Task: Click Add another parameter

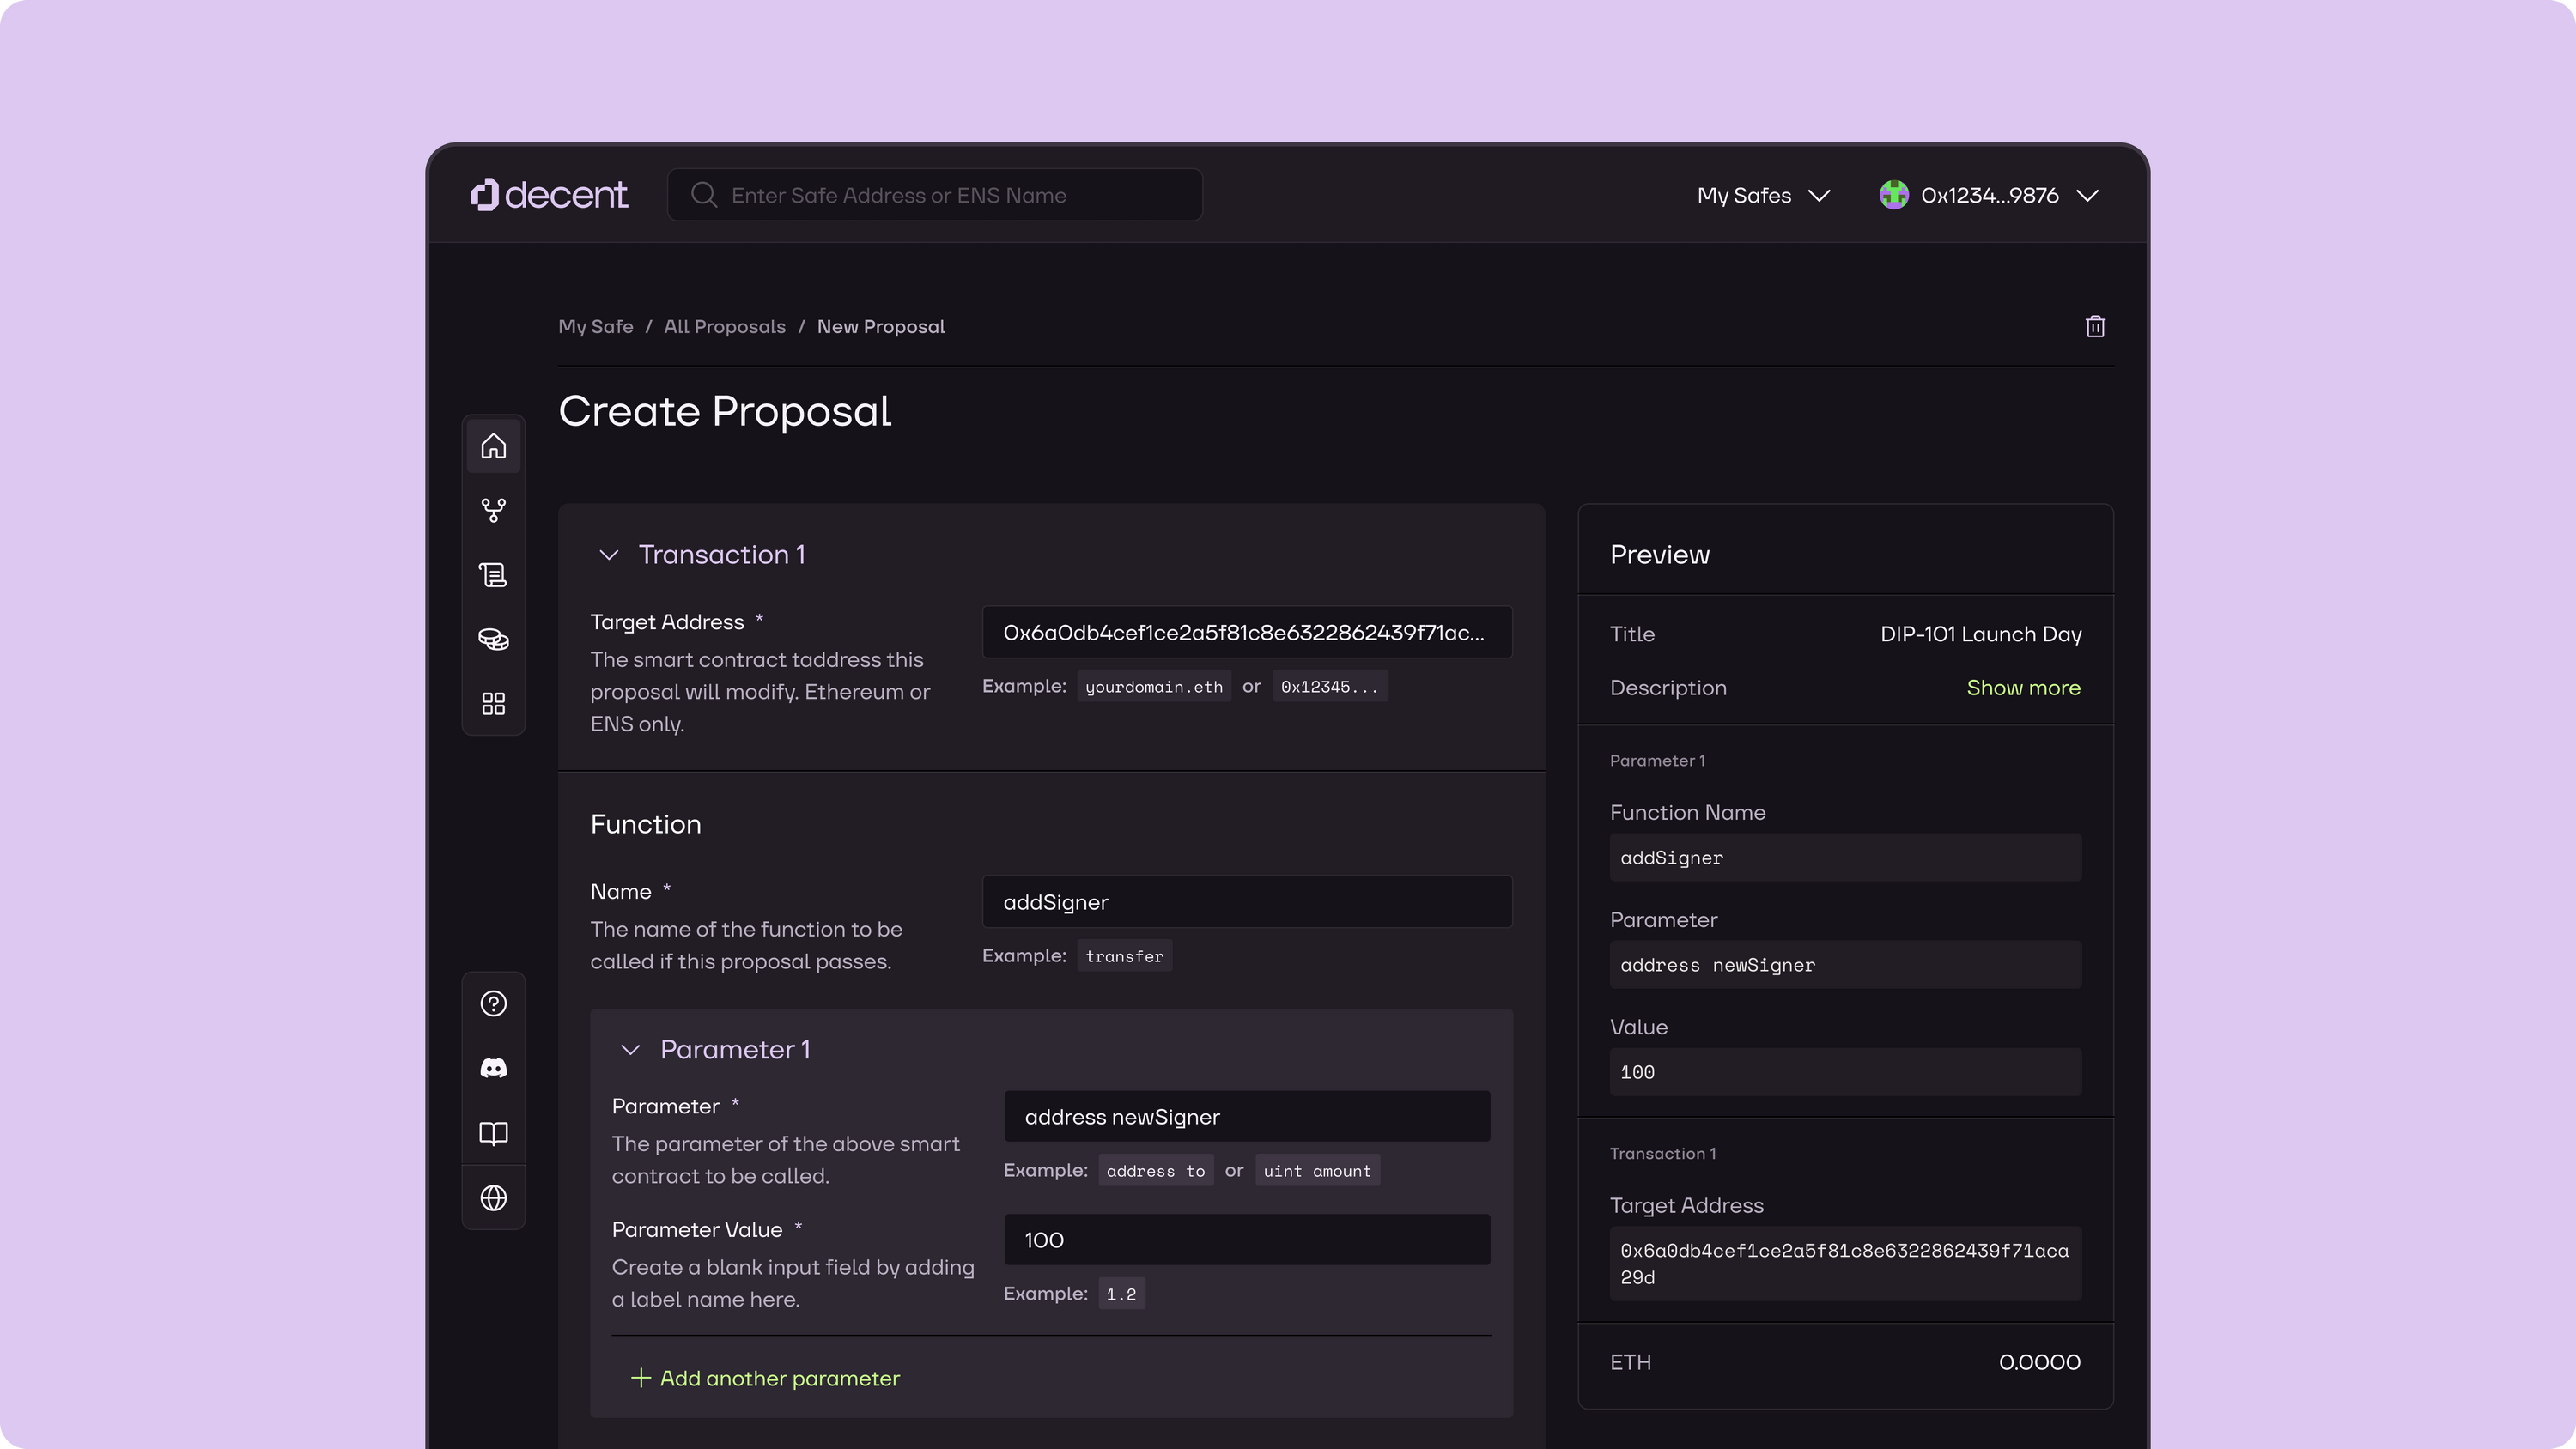Action: tap(766, 1378)
